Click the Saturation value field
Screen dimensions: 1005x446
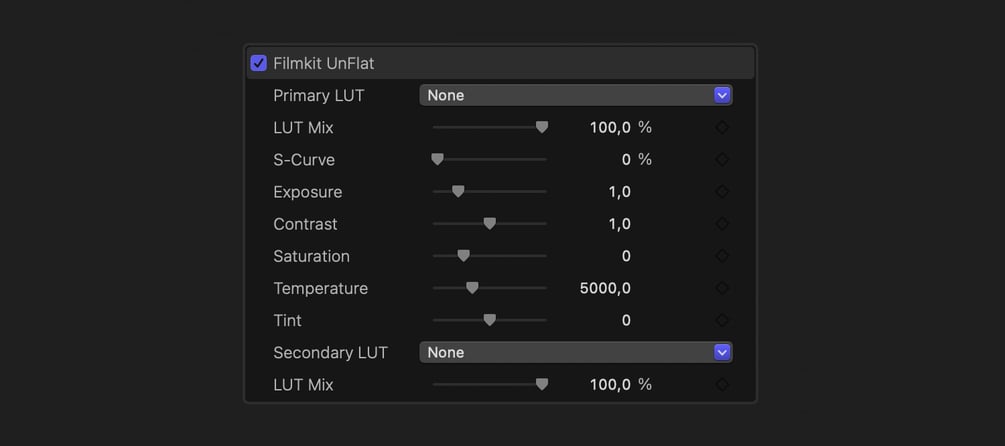[x=626, y=256]
